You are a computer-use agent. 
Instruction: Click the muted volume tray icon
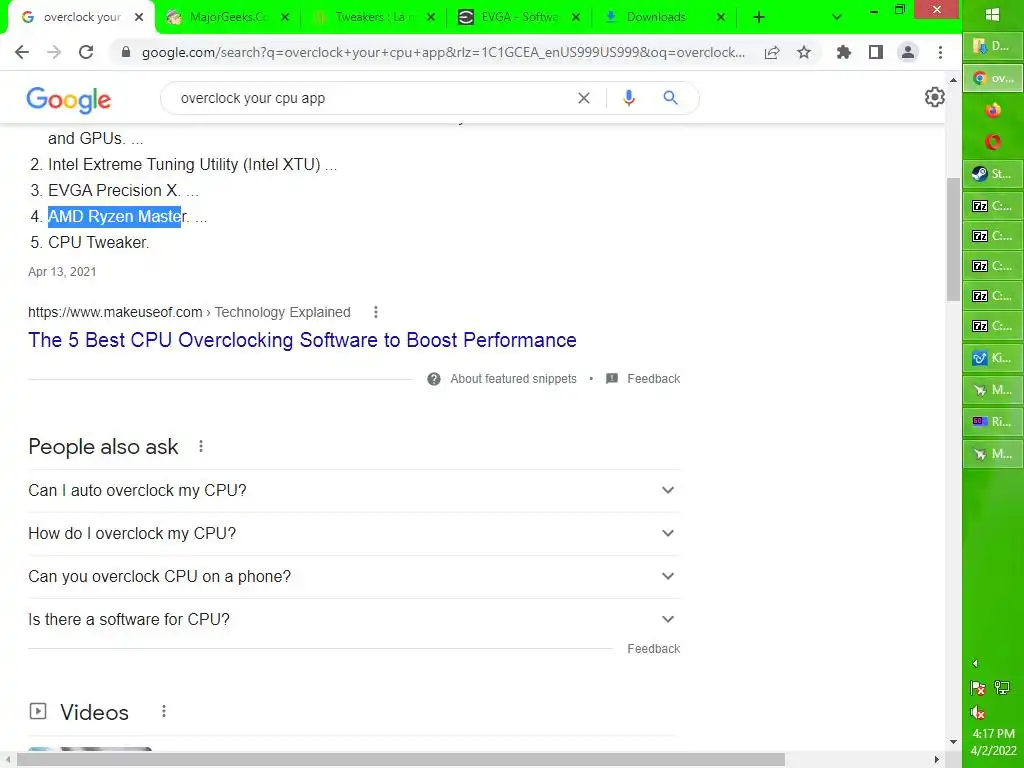[978, 712]
